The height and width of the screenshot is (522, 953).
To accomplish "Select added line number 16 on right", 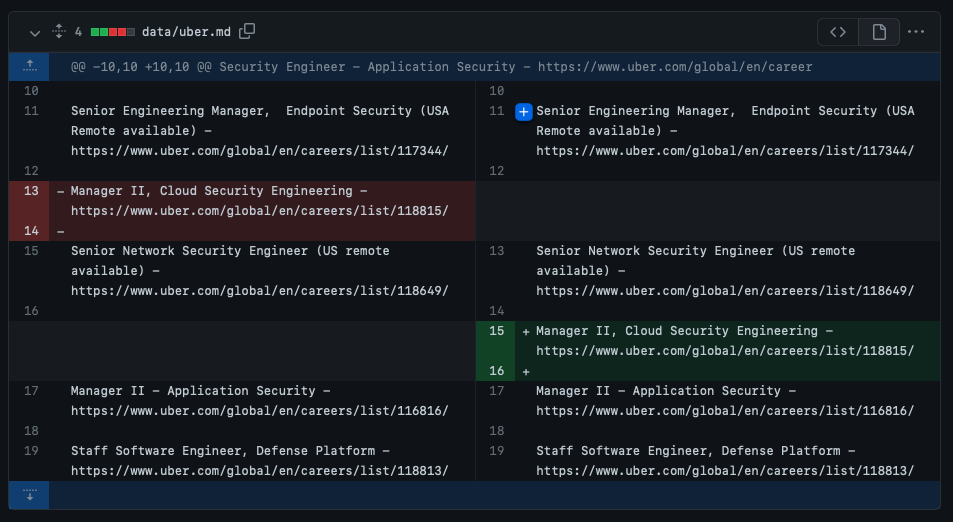I will coord(496,371).
